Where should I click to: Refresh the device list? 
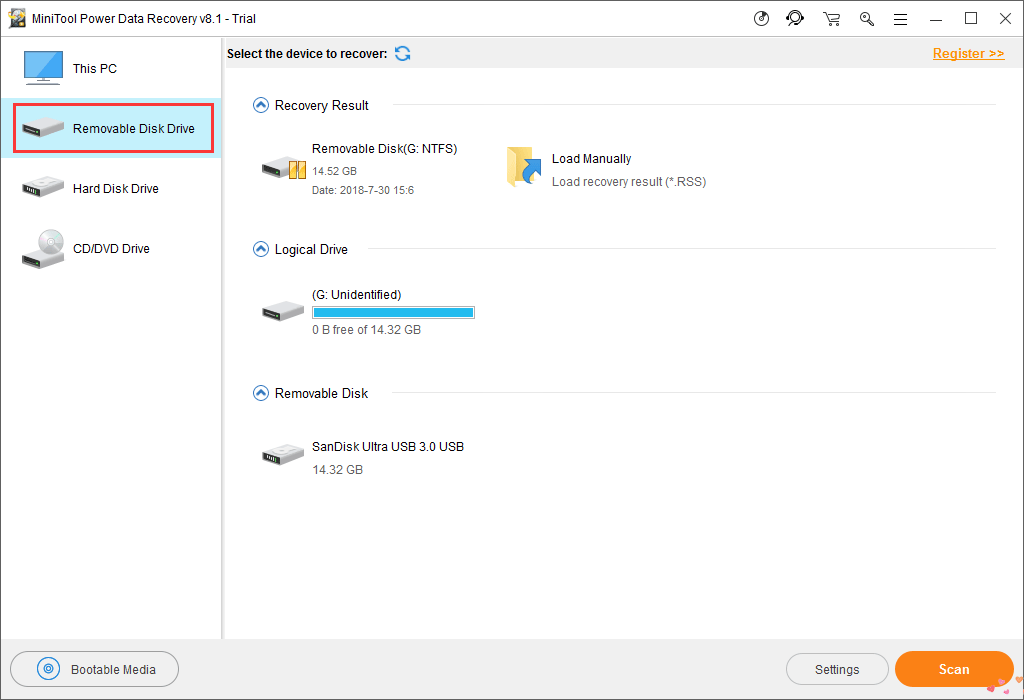coord(402,53)
